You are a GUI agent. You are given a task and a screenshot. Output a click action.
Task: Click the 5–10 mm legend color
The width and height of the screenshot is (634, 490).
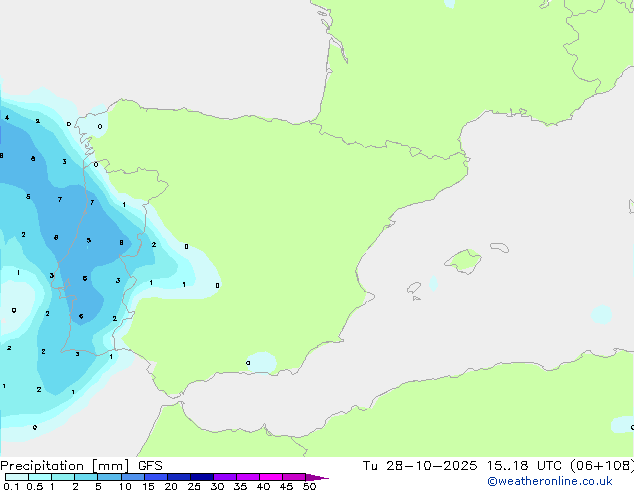pyautogui.click(x=109, y=477)
